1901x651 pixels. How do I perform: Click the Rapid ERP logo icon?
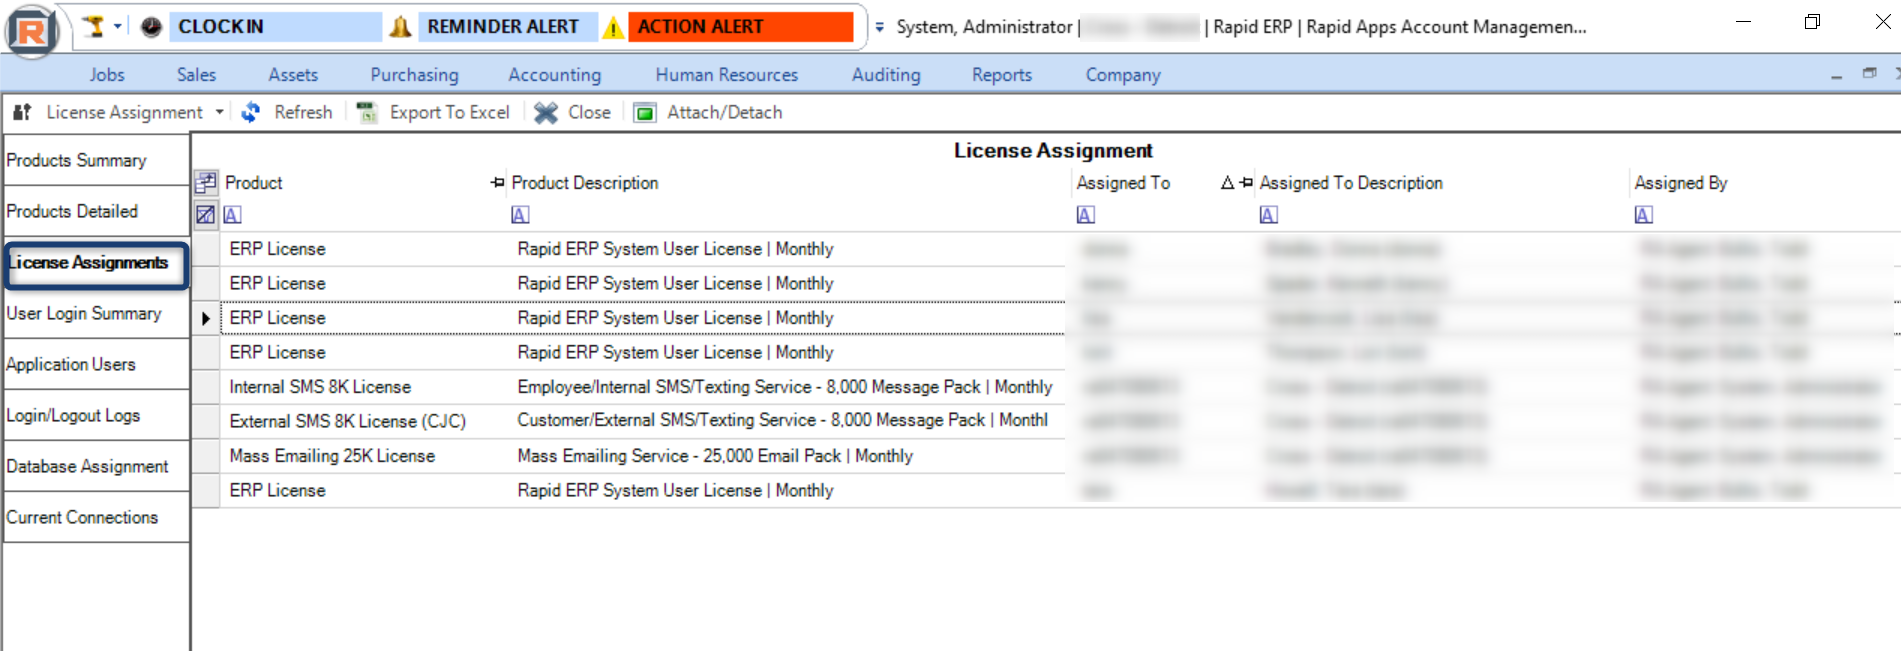tap(32, 30)
